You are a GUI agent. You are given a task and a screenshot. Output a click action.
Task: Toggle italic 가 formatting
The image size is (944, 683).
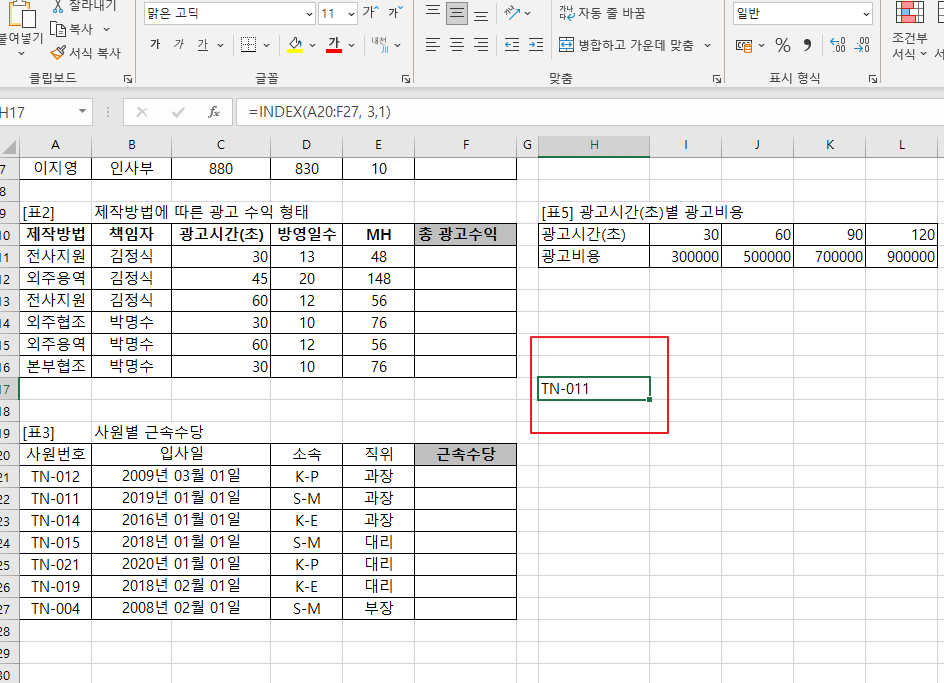[x=179, y=45]
